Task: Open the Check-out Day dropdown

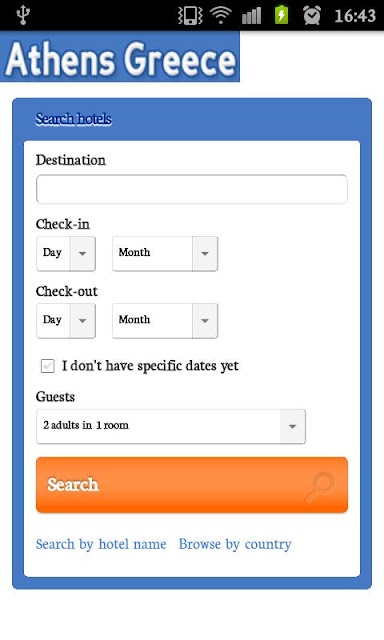Action: (x=66, y=320)
